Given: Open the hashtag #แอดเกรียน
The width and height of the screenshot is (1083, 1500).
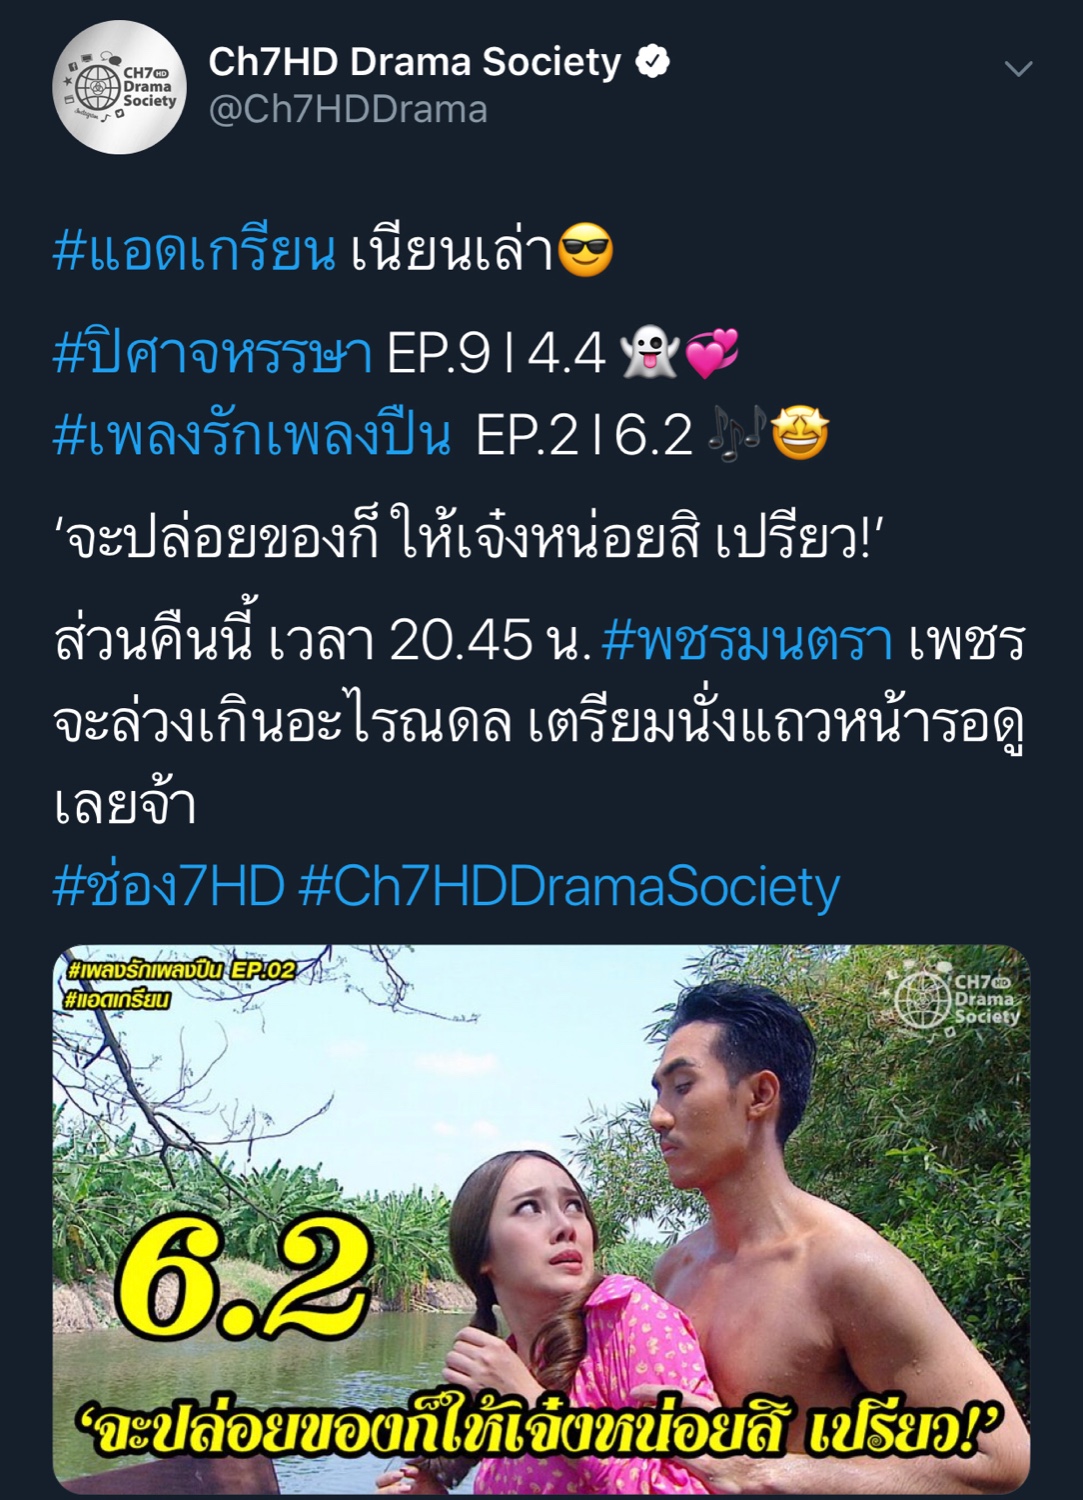Looking at the screenshot, I should point(195,251).
